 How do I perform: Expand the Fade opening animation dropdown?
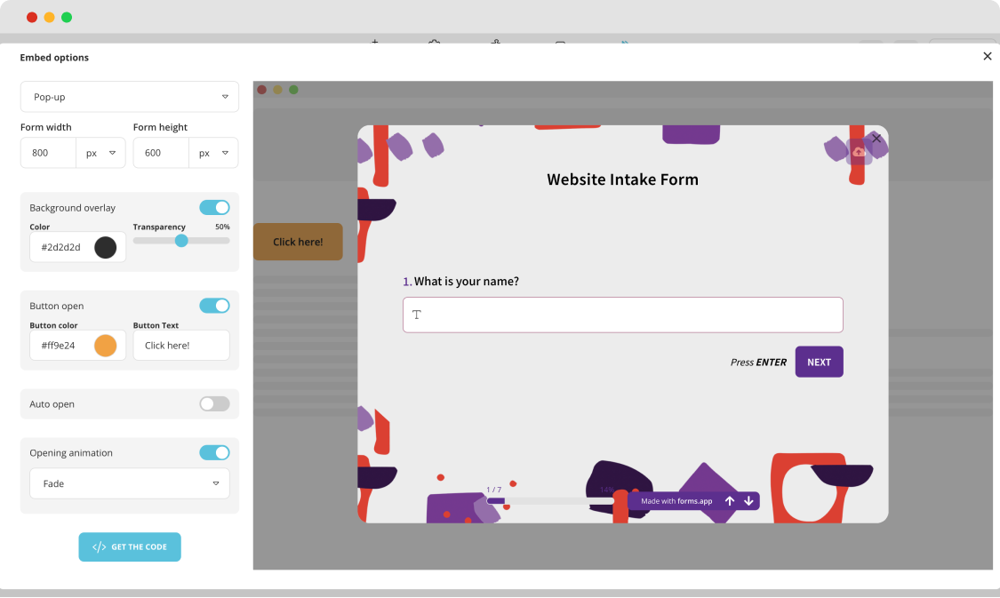[x=129, y=483]
